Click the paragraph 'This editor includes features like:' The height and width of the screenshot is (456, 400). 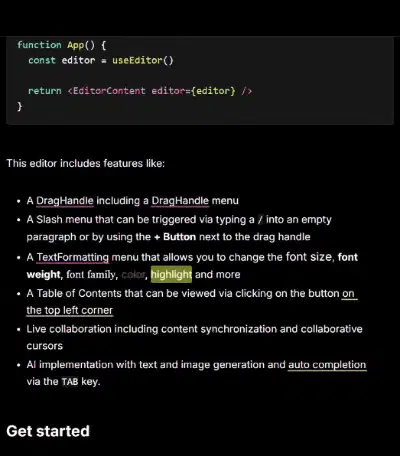tap(86, 163)
